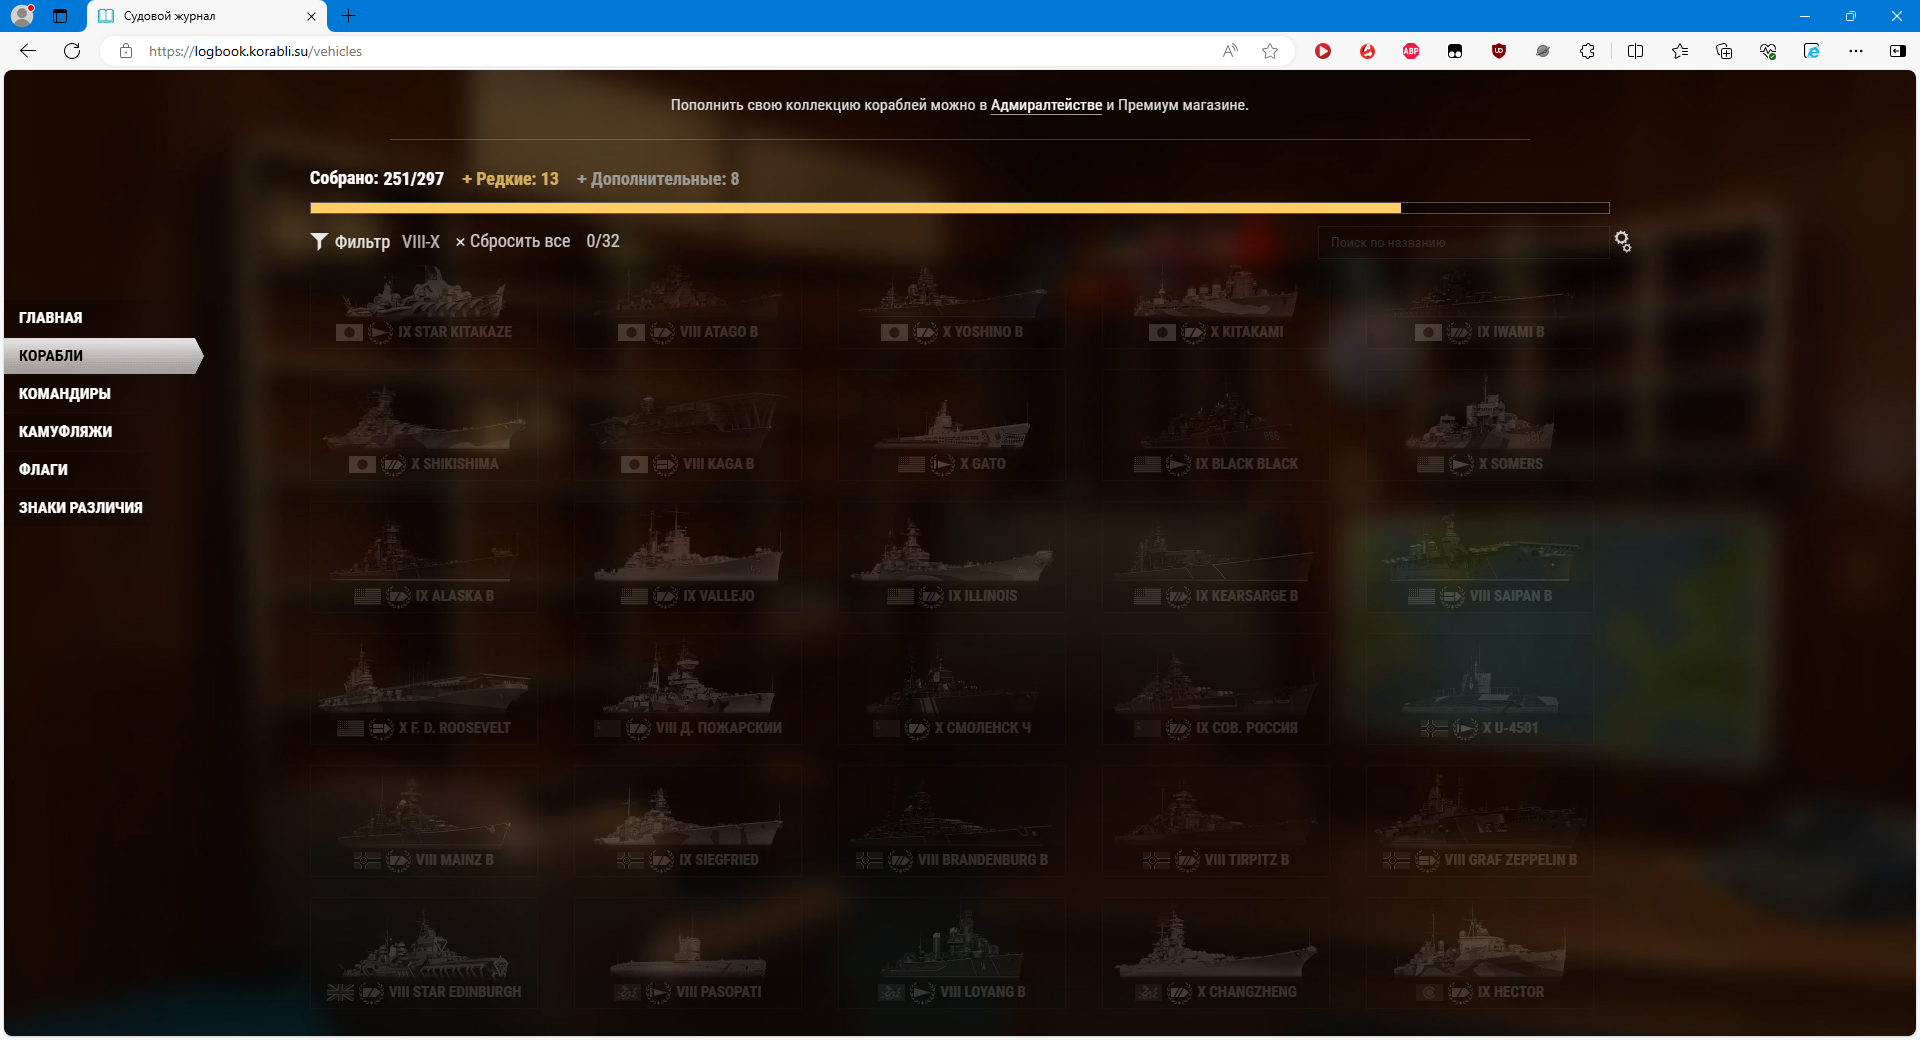Viewport: 1920px width, 1040px height.
Task: Select the VIII Д. Пожарский ship card
Action: point(688,689)
